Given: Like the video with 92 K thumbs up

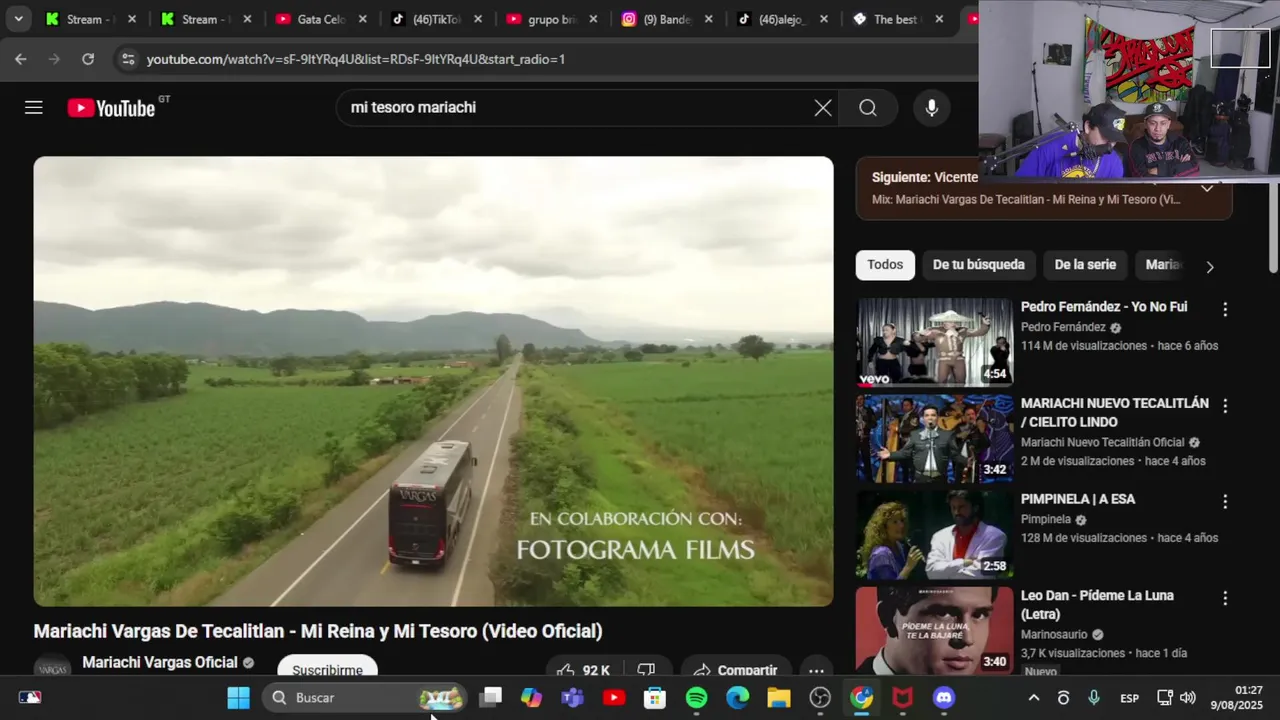Looking at the screenshot, I should [583, 670].
